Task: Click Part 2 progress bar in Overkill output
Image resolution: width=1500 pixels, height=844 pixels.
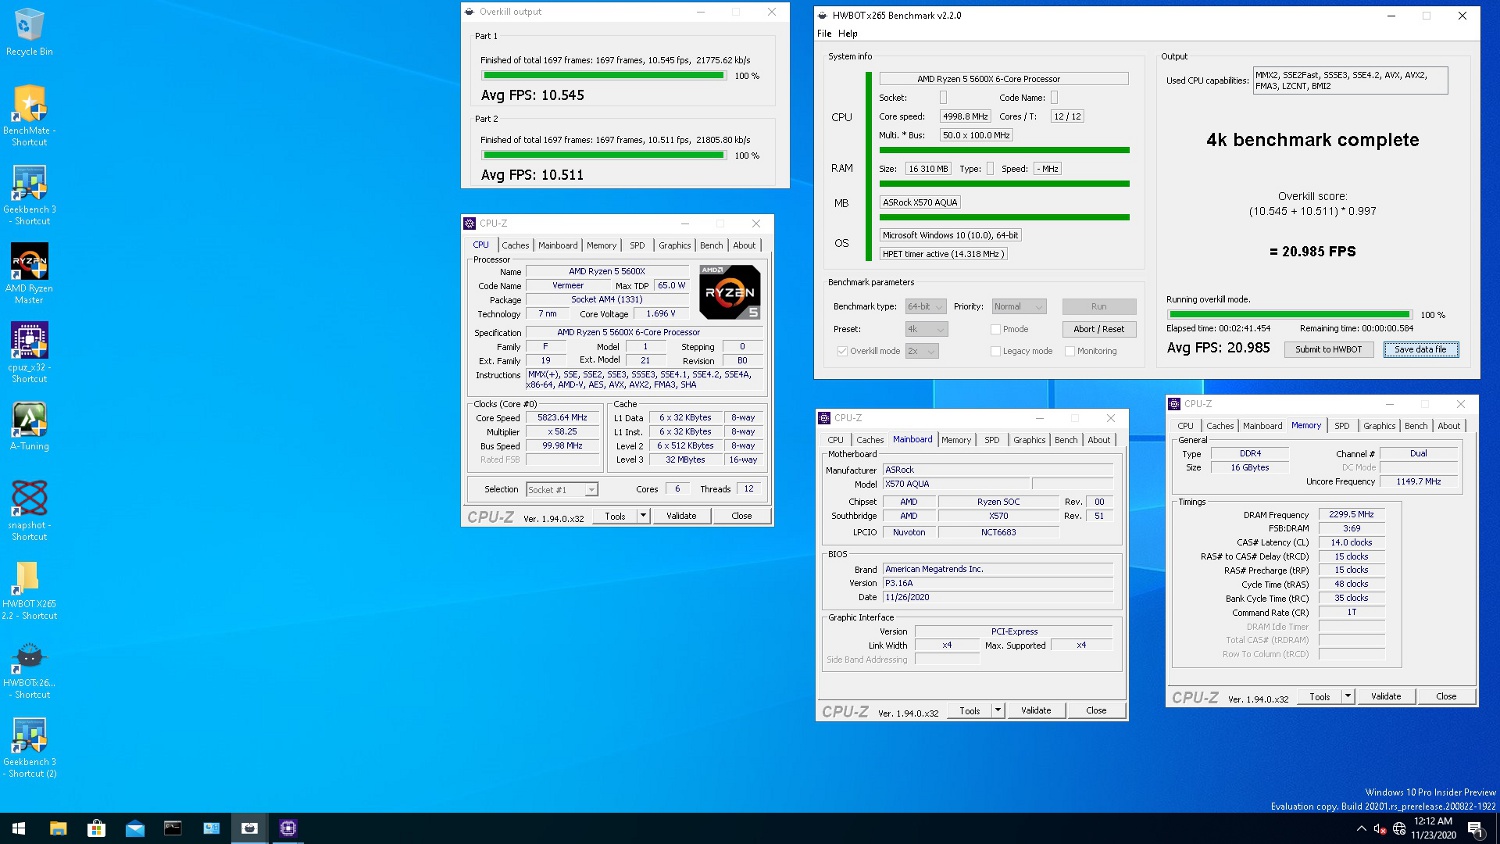Action: coord(604,155)
